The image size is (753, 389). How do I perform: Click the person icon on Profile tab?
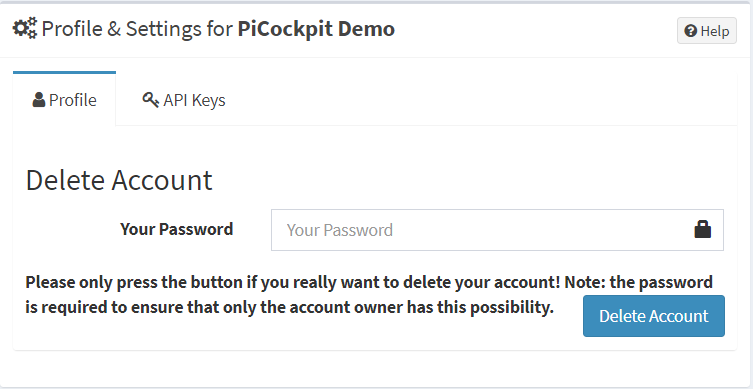[39, 100]
